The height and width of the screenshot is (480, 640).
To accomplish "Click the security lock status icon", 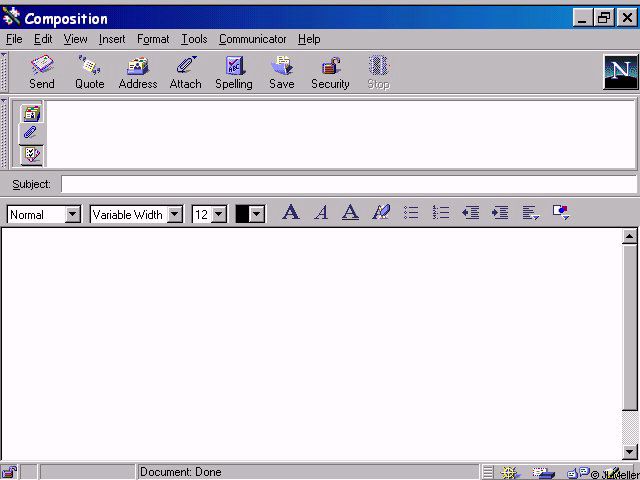I will coord(9,472).
